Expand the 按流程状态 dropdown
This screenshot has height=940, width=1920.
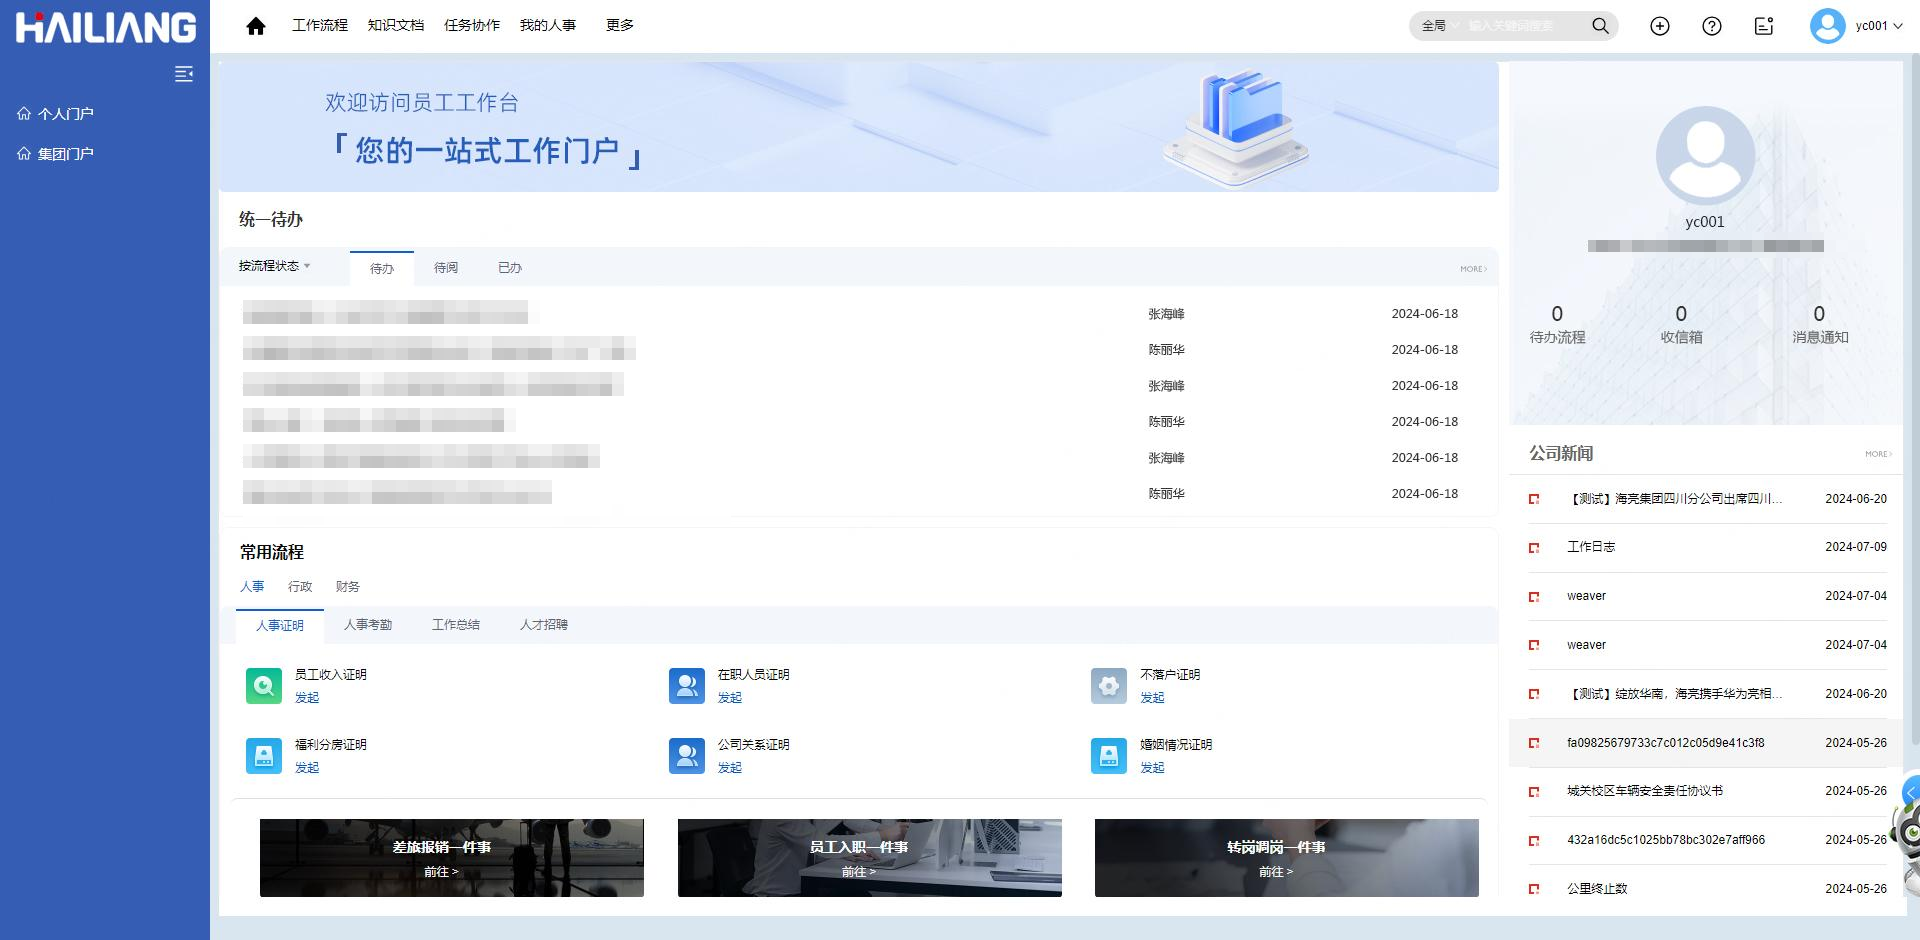click(x=275, y=266)
